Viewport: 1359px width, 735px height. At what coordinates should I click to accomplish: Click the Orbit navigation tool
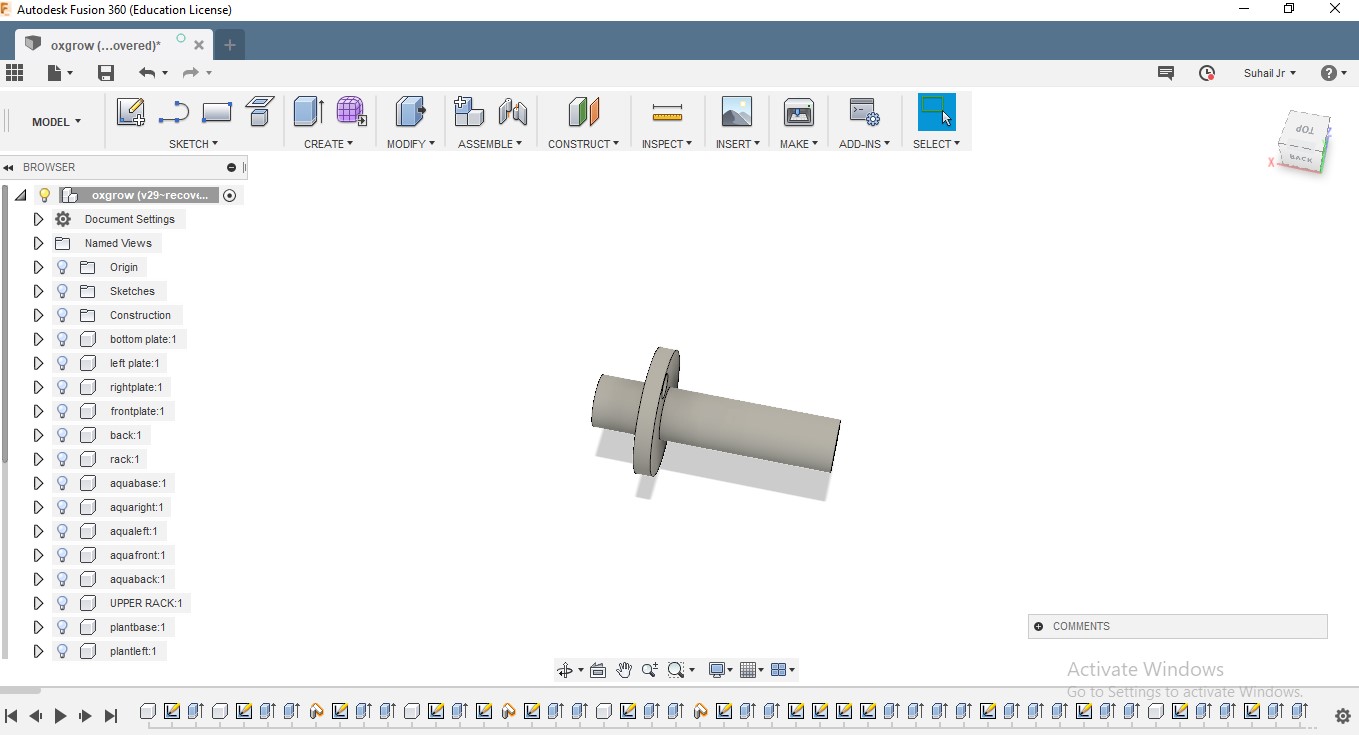(565, 670)
